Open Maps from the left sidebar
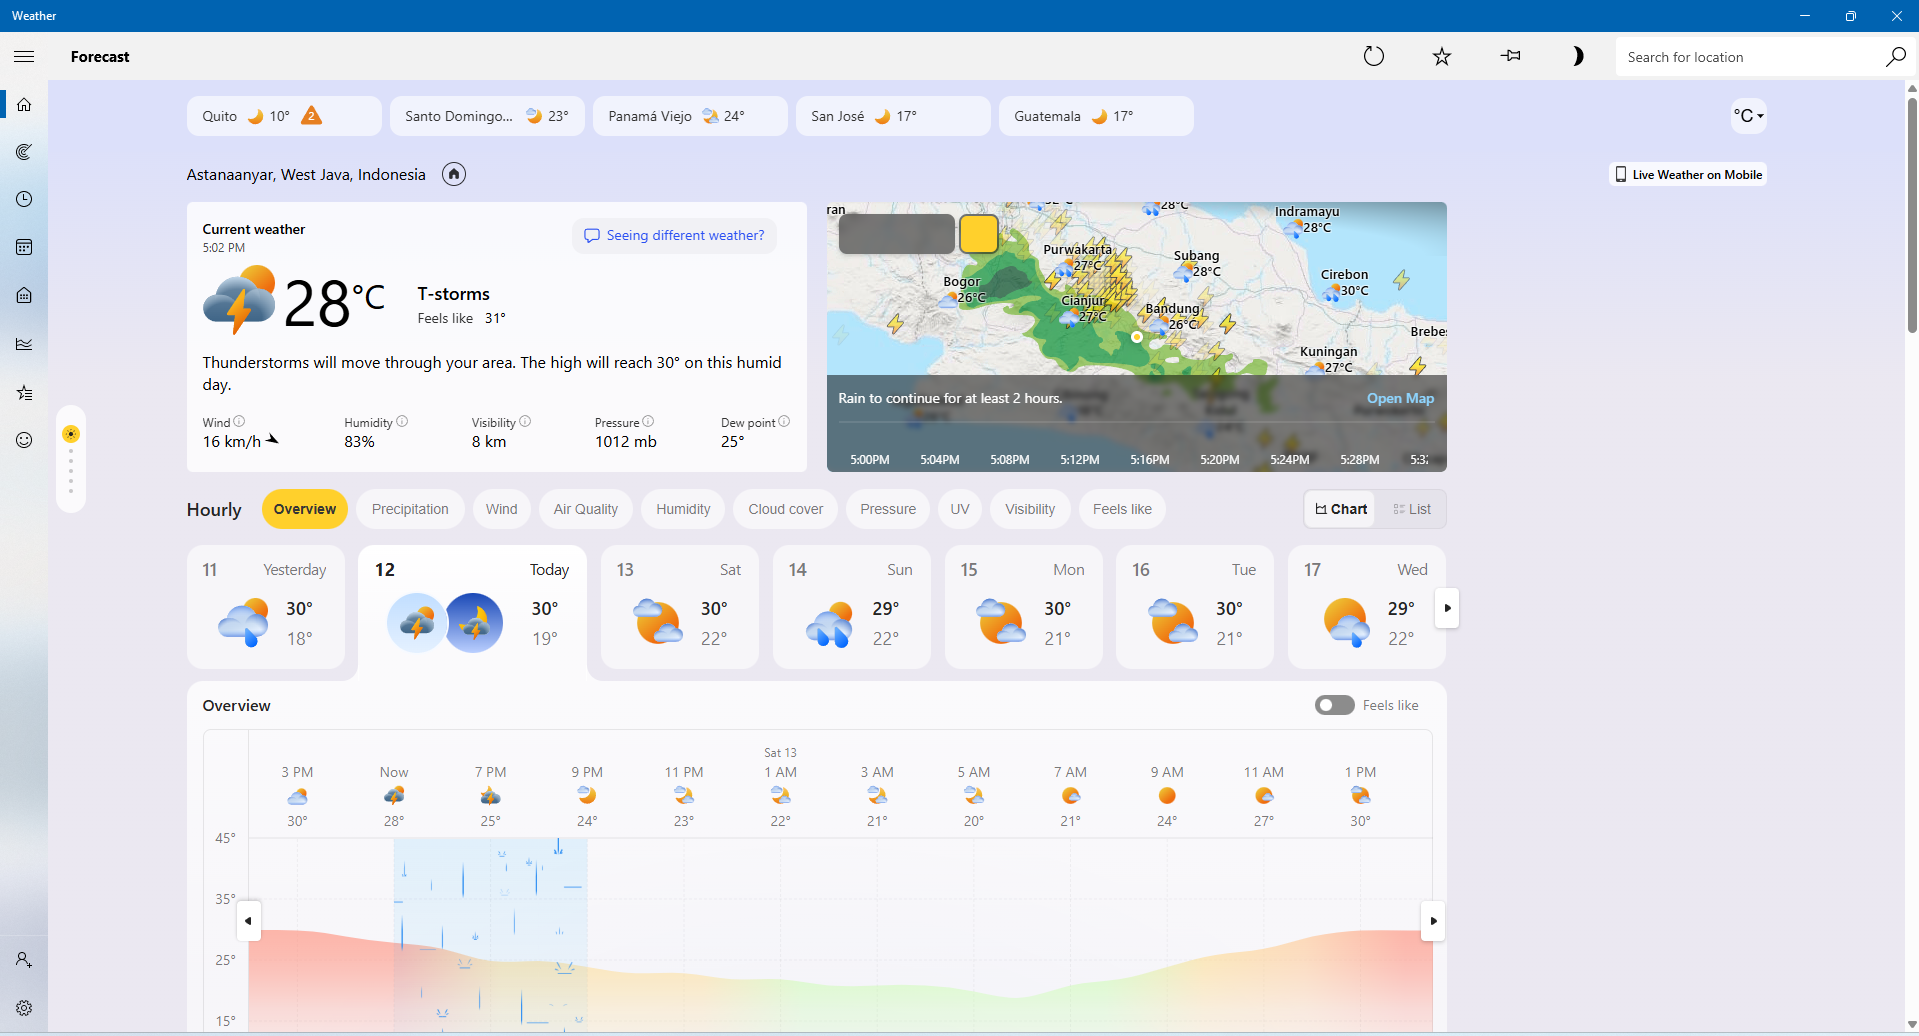The width and height of the screenshot is (1919, 1036). [24, 152]
